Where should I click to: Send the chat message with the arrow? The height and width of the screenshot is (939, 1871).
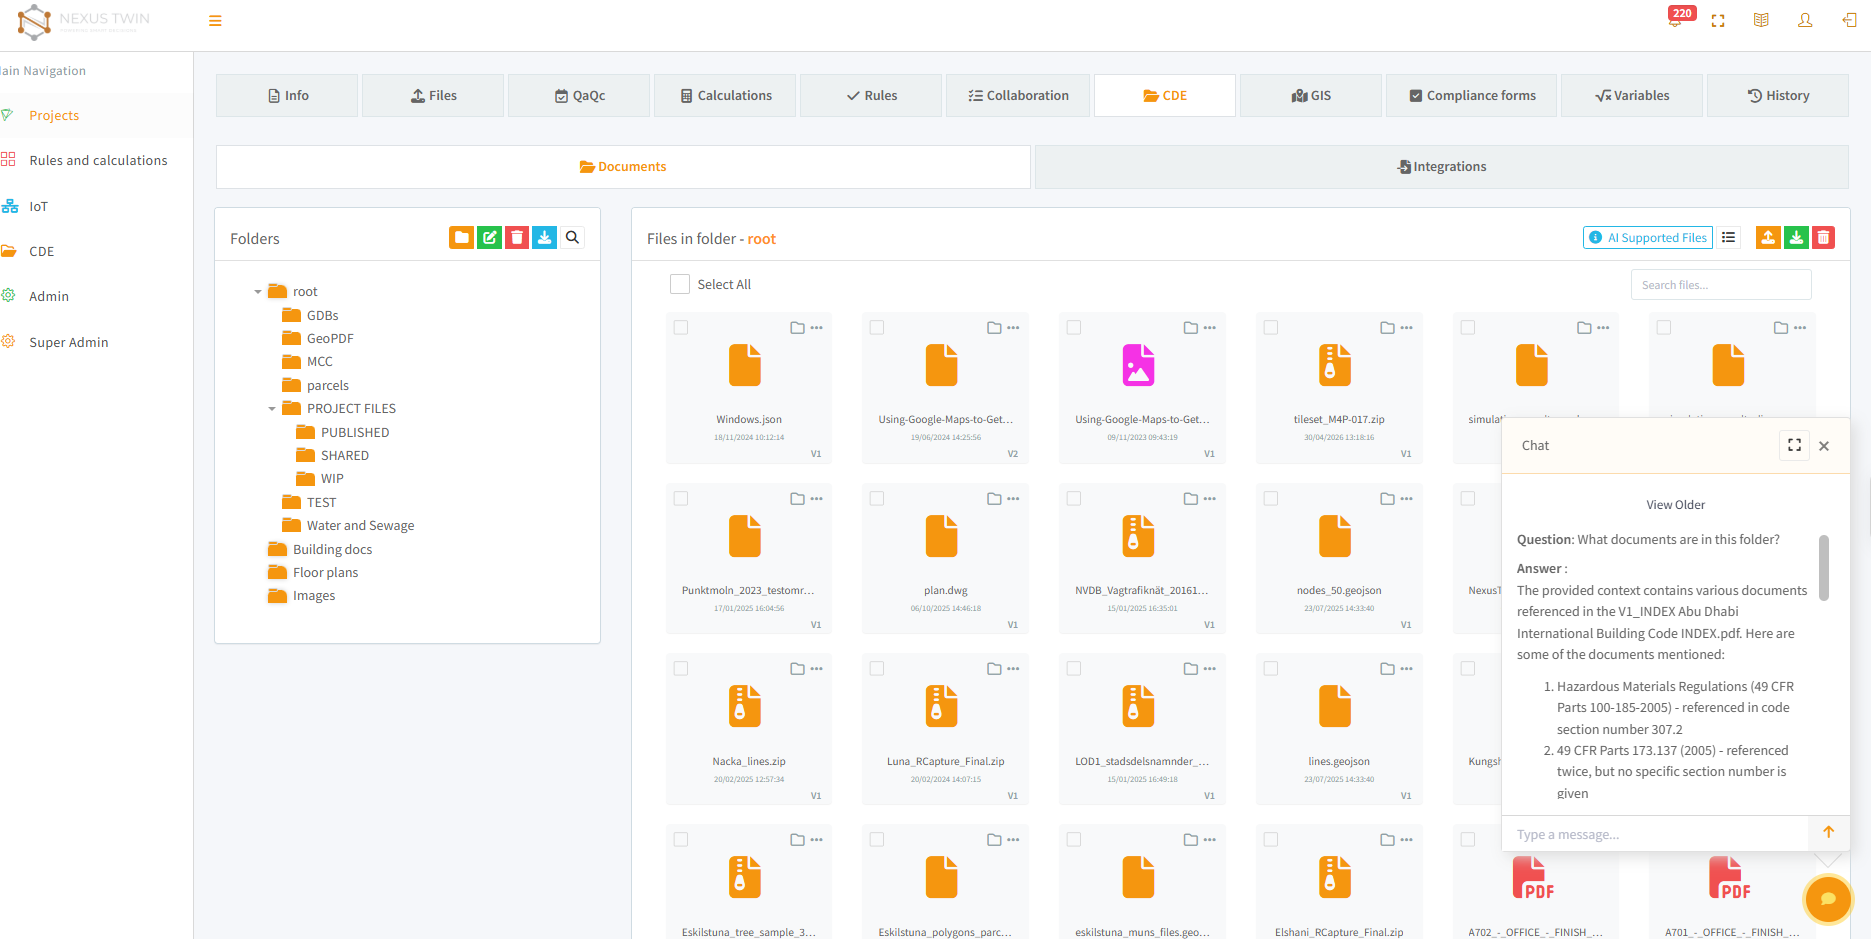1828,832
